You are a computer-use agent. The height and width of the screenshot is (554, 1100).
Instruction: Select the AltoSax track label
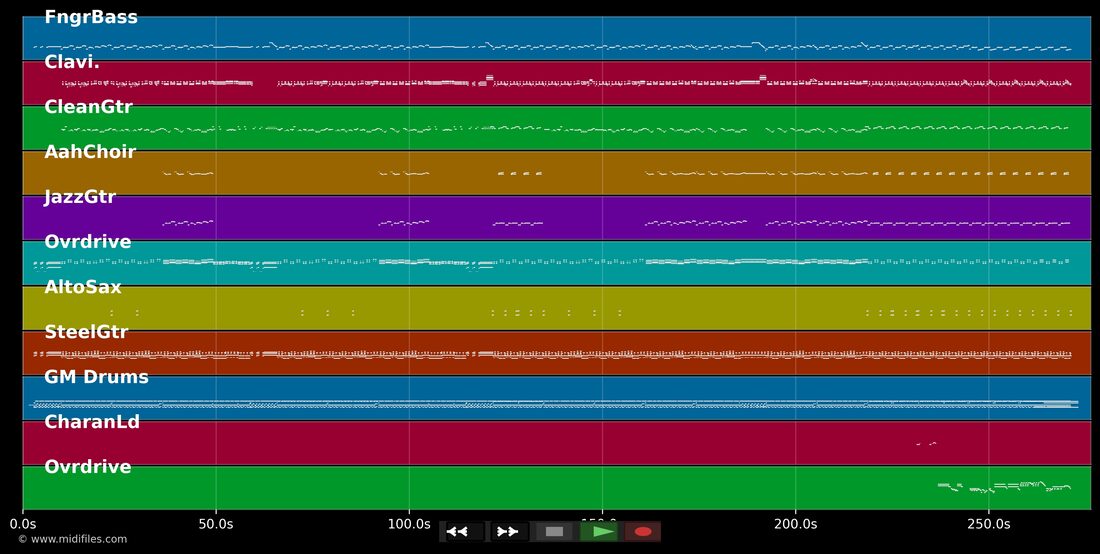[83, 286]
